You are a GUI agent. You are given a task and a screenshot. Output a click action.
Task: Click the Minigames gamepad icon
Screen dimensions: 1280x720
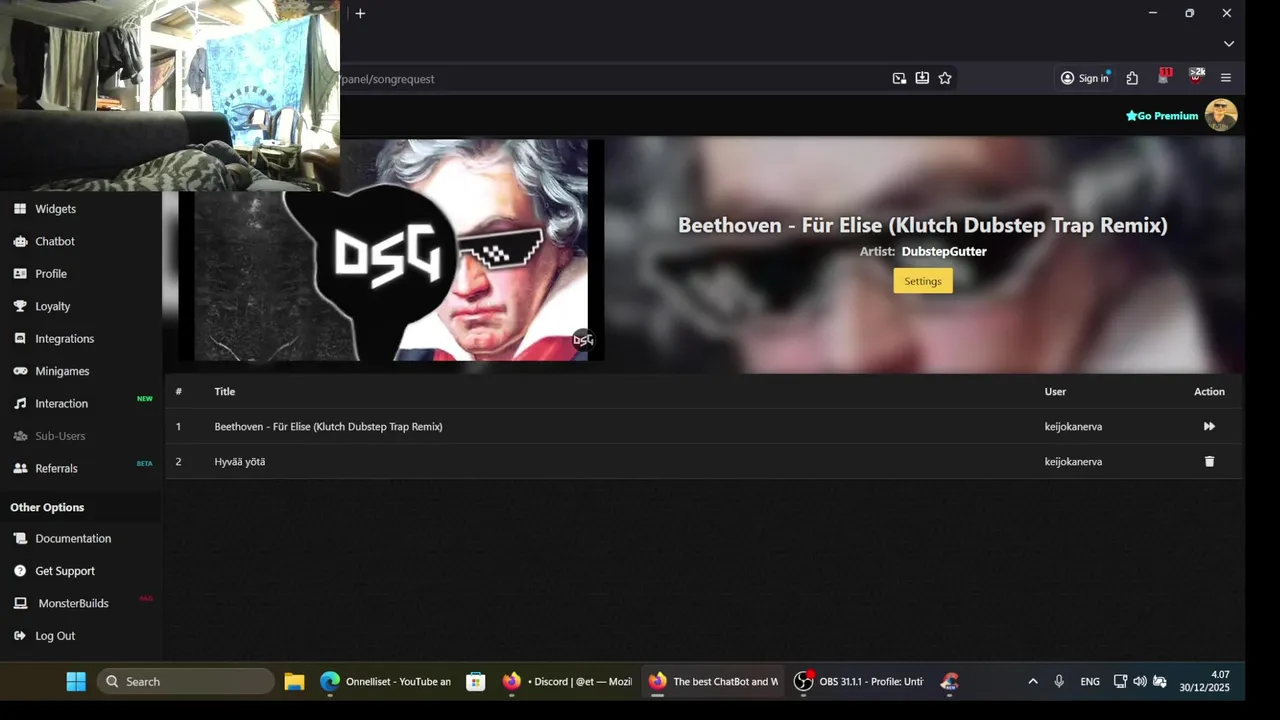20,371
